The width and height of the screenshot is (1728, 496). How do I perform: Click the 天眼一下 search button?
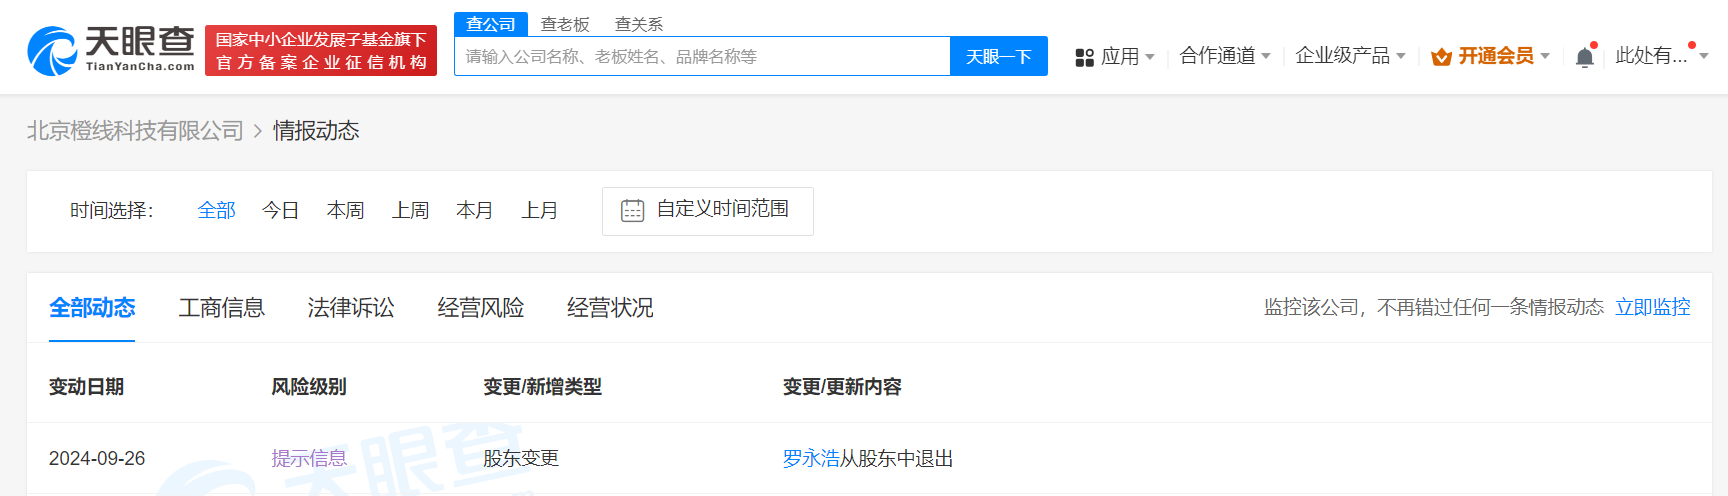click(999, 56)
